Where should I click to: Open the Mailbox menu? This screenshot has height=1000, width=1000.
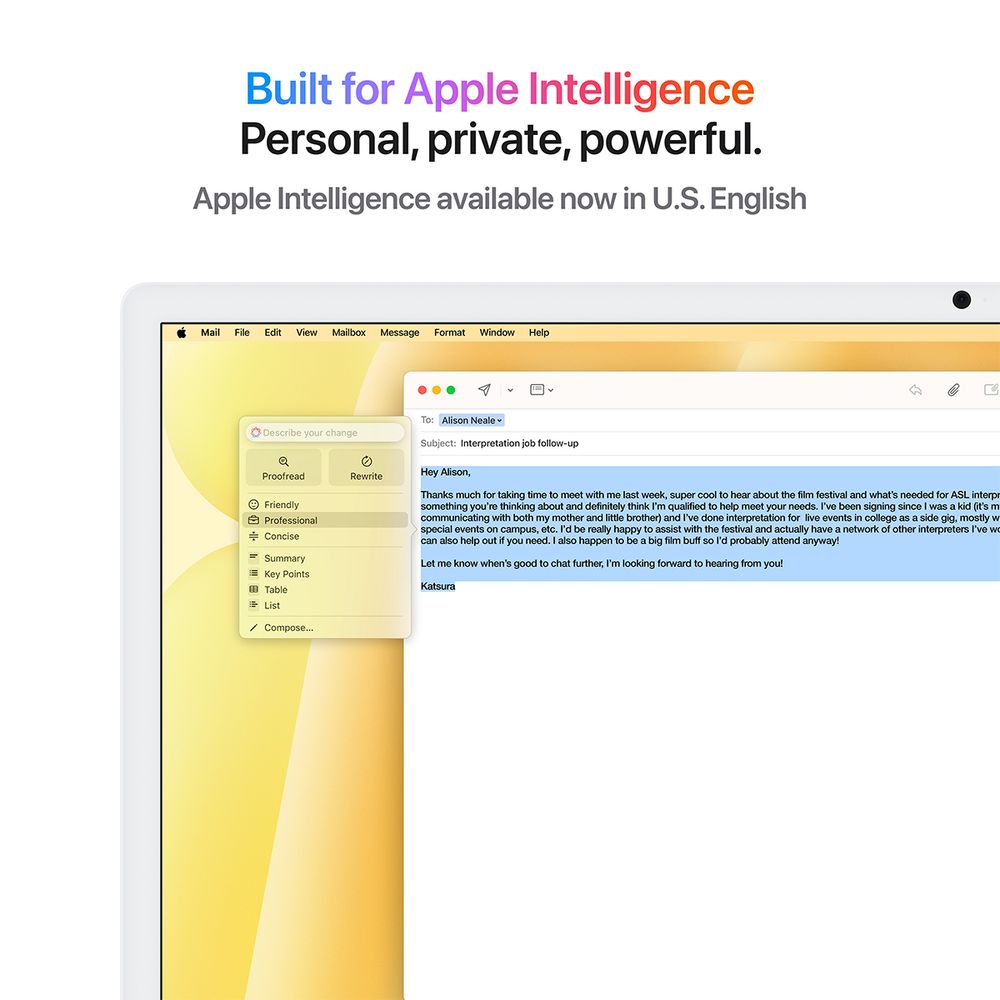(349, 333)
